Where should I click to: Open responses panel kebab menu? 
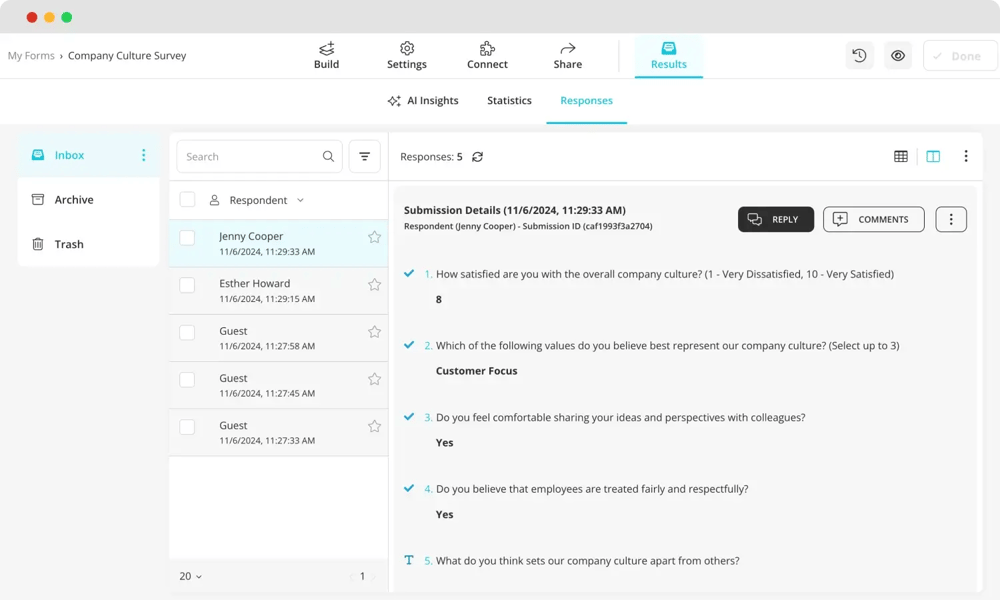click(965, 156)
